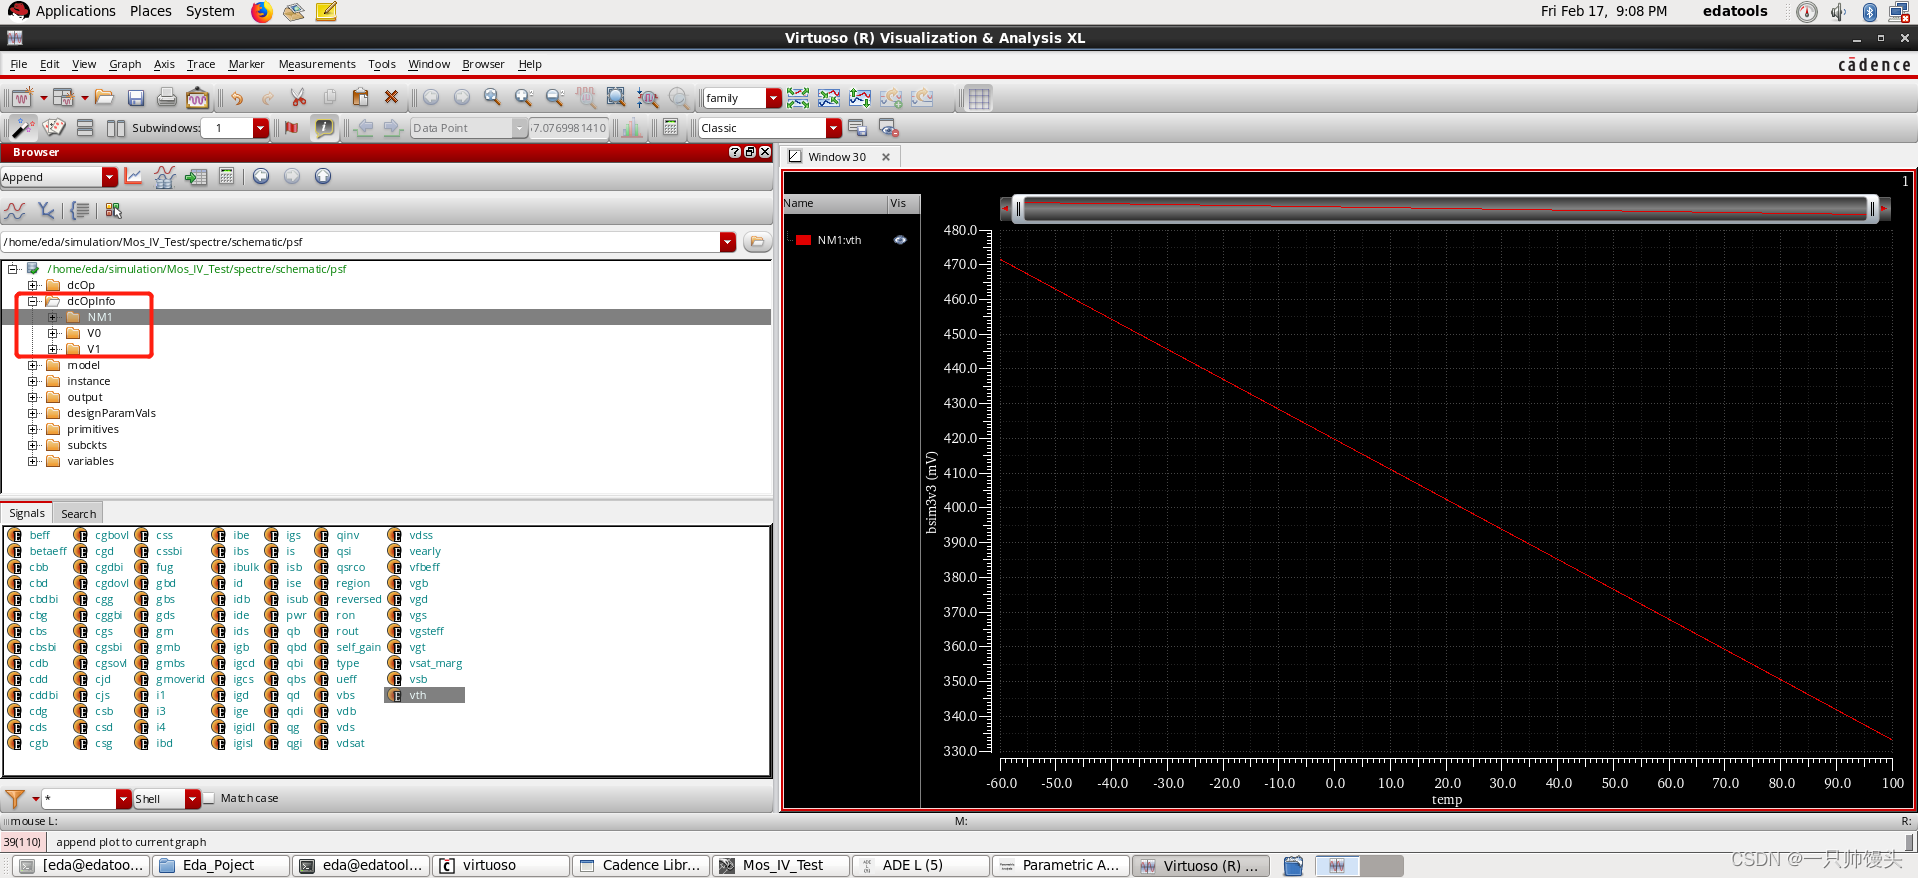Open the Shell filter type dropdown
The image size is (1918, 878).
pos(193,799)
